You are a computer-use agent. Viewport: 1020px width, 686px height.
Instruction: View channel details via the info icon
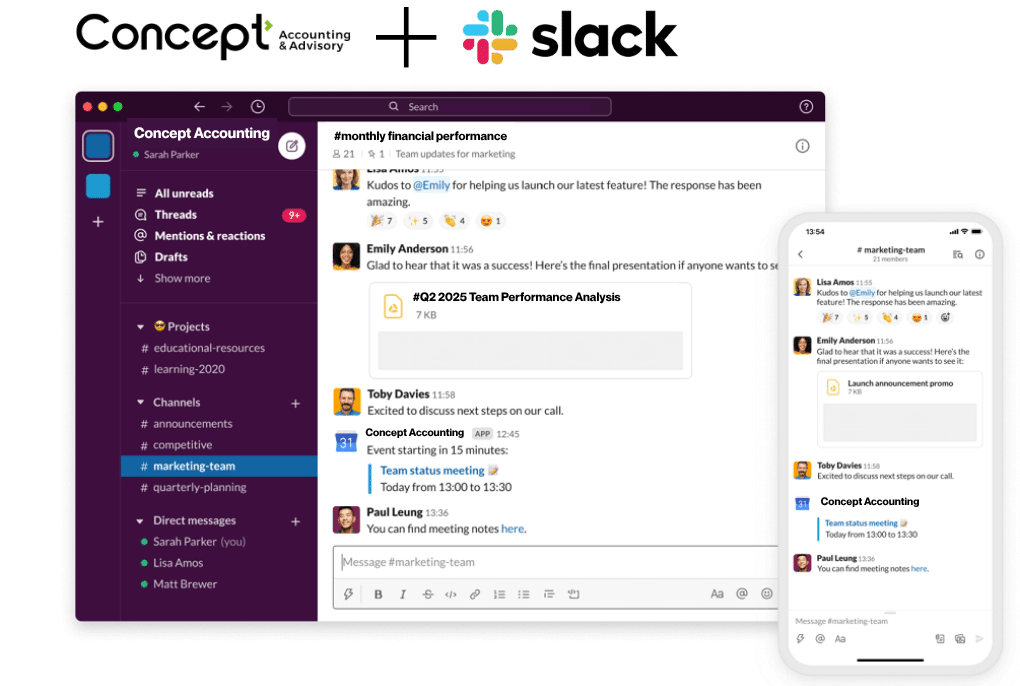(x=803, y=146)
